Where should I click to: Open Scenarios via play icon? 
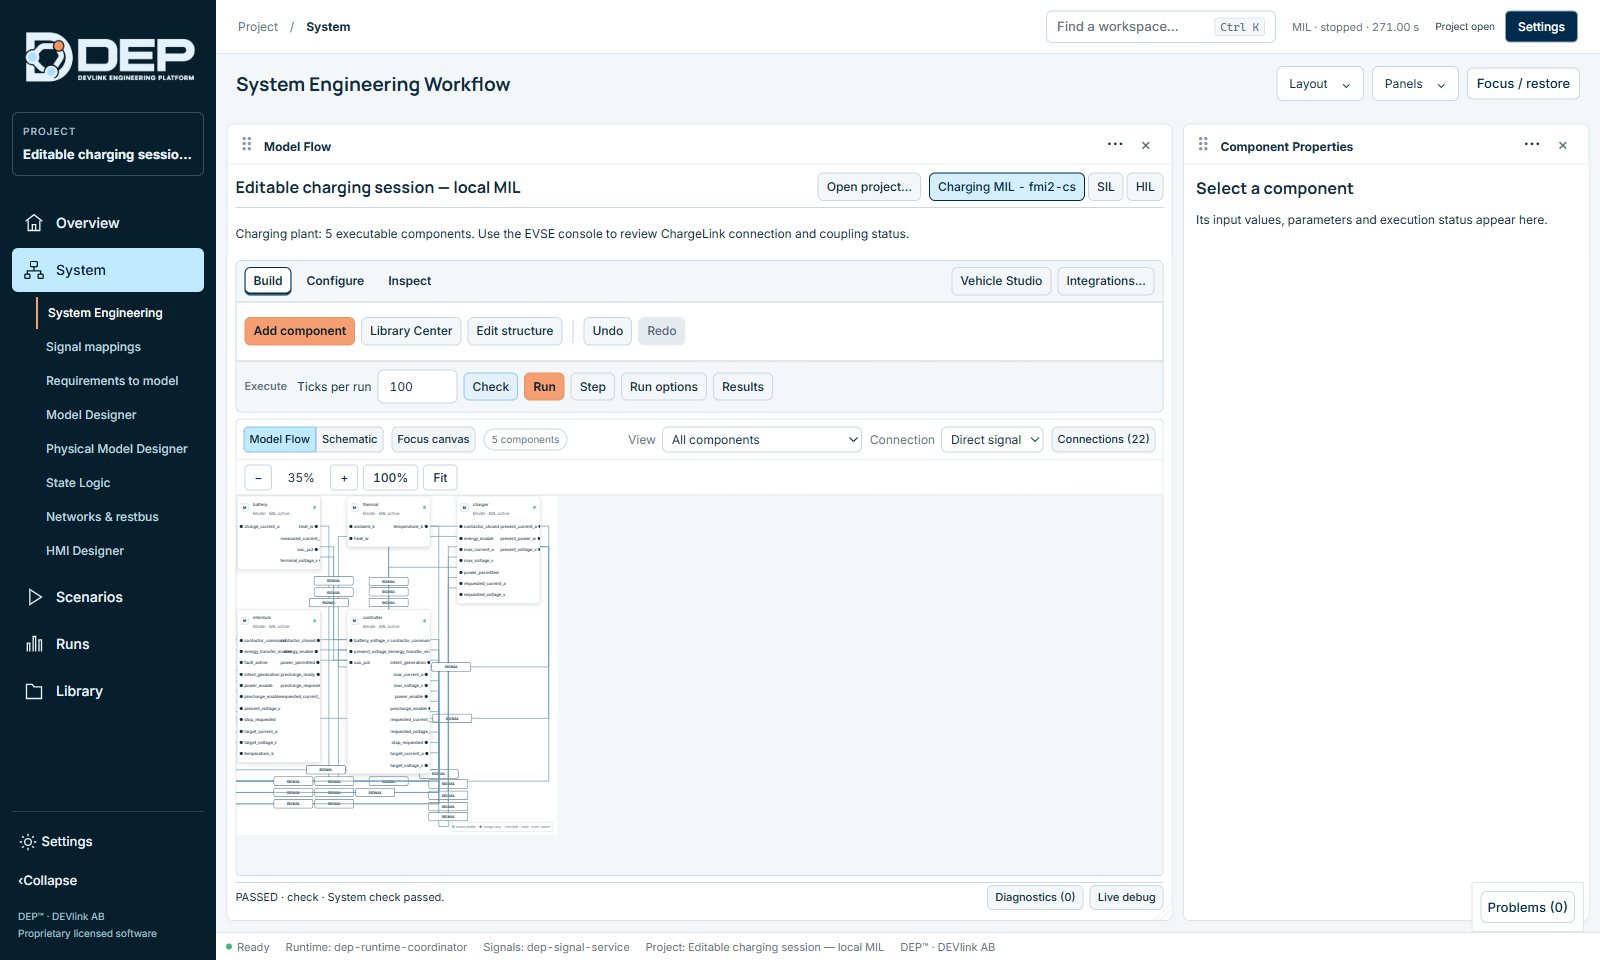(34, 597)
